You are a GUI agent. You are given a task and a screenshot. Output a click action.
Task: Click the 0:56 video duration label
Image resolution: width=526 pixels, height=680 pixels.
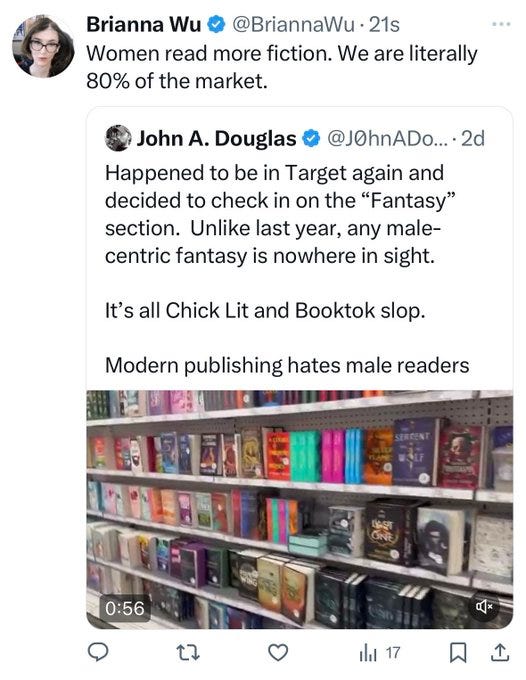click(125, 608)
